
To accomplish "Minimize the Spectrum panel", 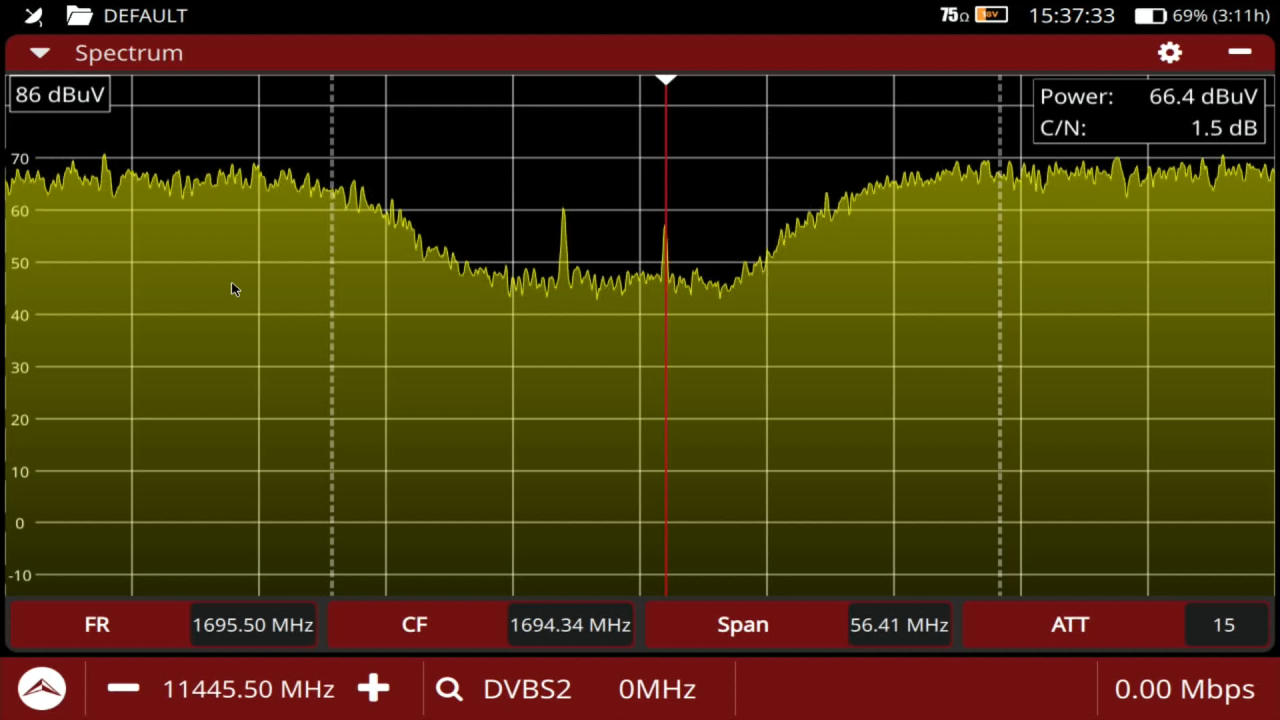I will 1240,52.
